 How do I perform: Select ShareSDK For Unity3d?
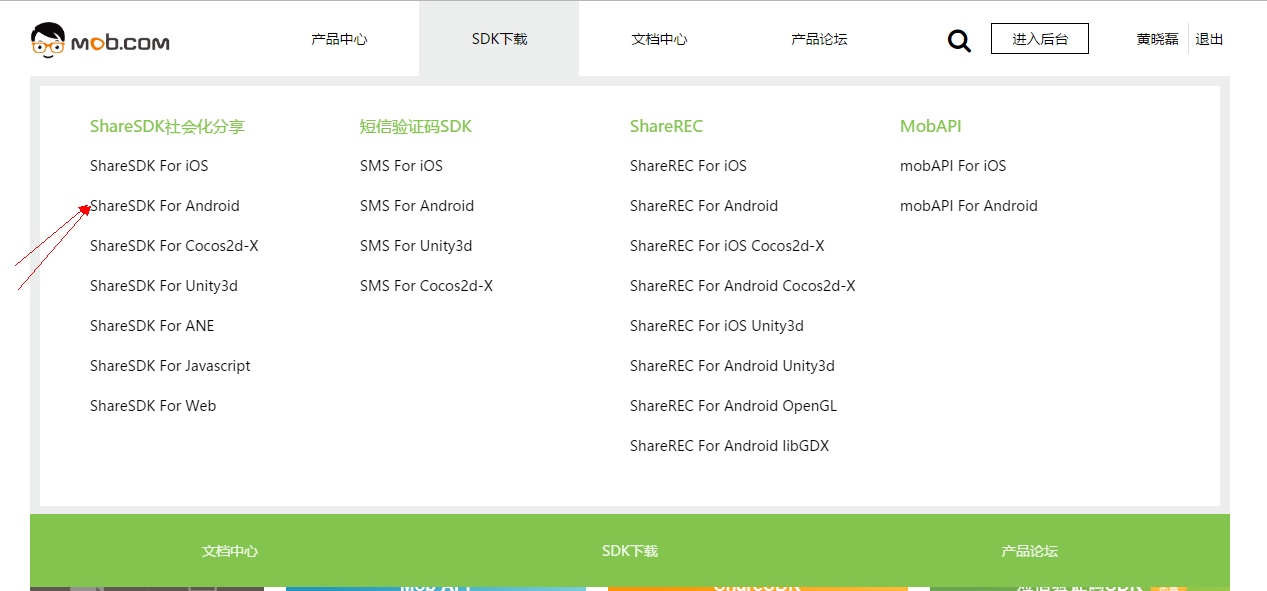tap(164, 286)
